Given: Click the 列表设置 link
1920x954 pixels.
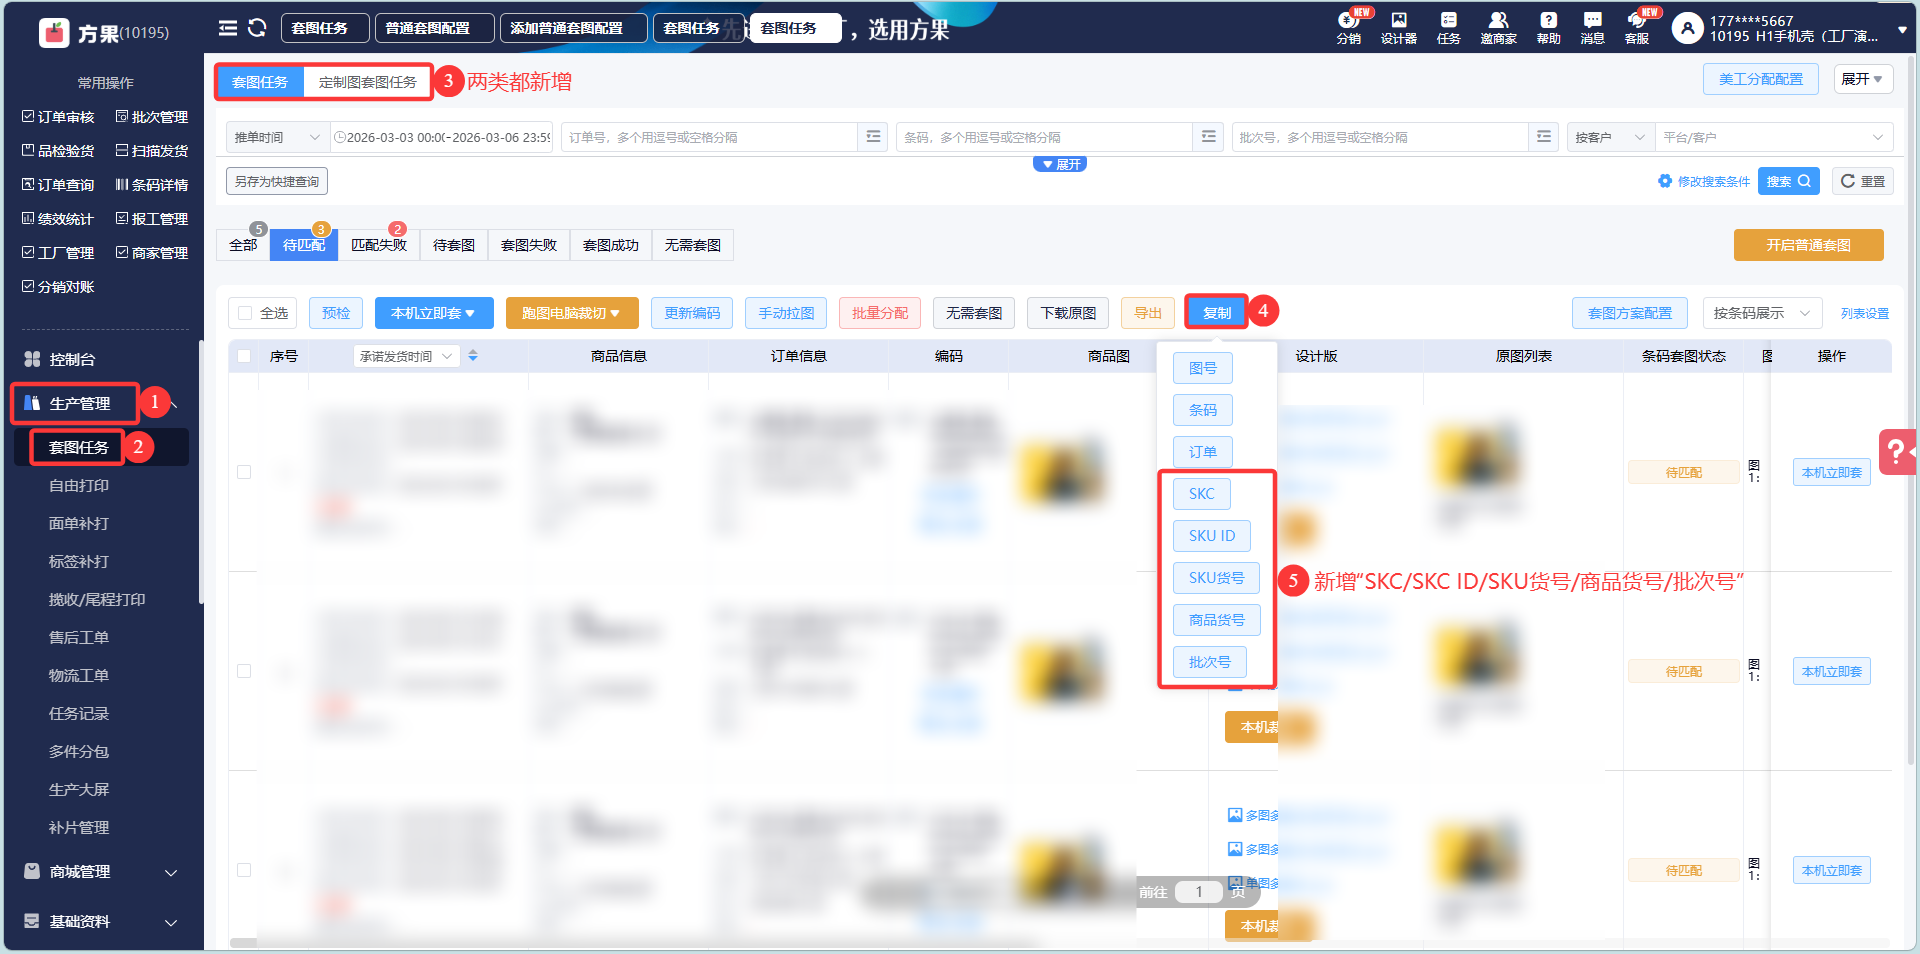Looking at the screenshot, I should (x=1865, y=313).
